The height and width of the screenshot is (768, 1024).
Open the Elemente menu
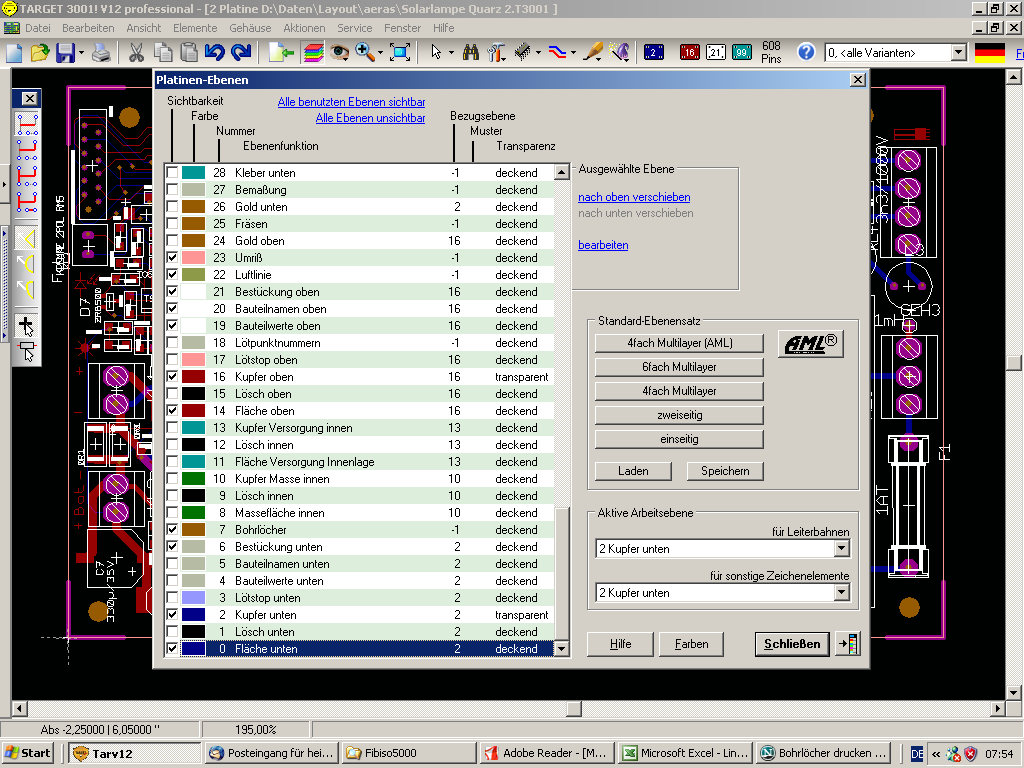click(195, 28)
